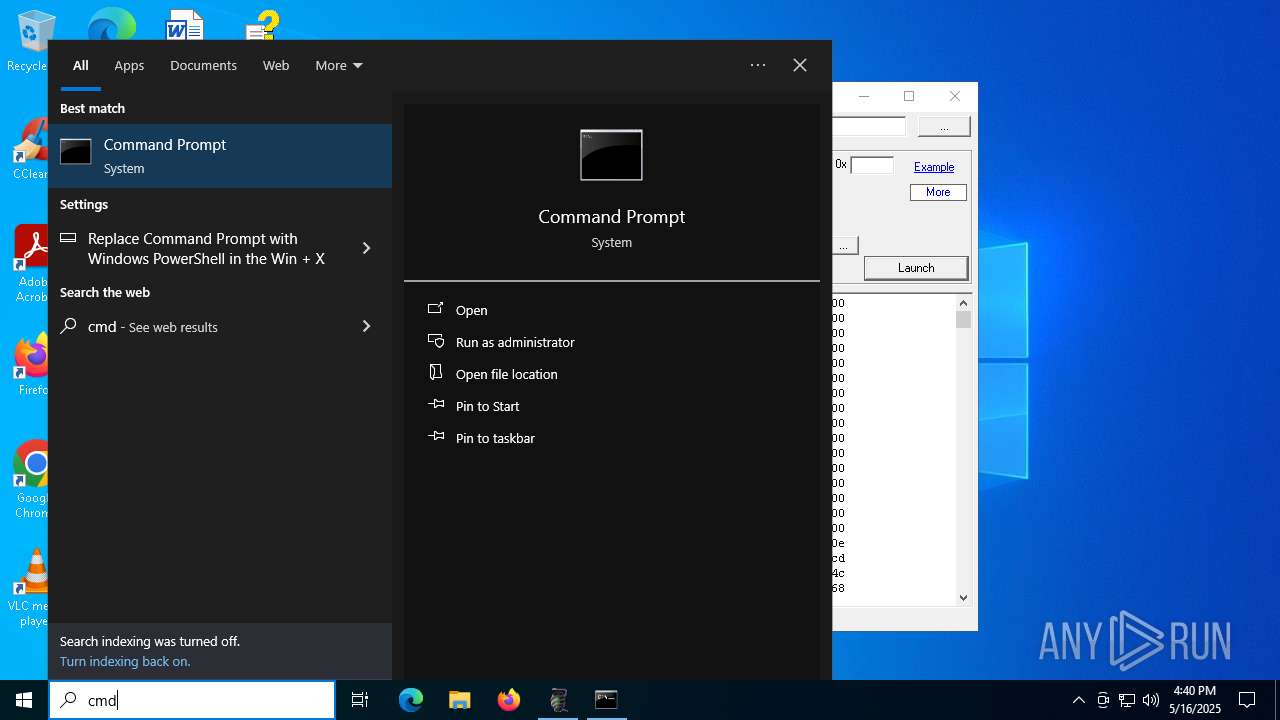The width and height of the screenshot is (1280, 720).
Task: Click the scrollbar thumb in hex list
Action: tap(963, 320)
